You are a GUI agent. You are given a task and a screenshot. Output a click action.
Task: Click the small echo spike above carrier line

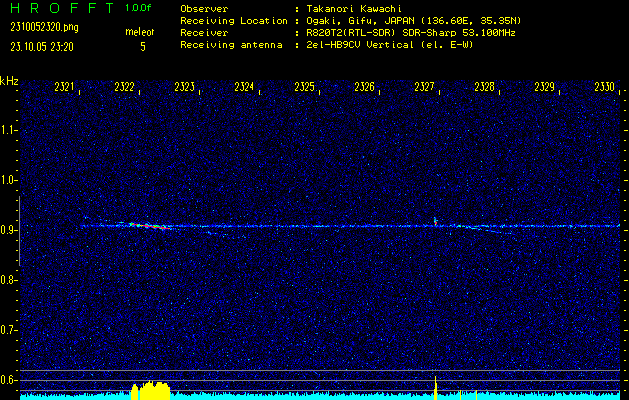coord(435,219)
